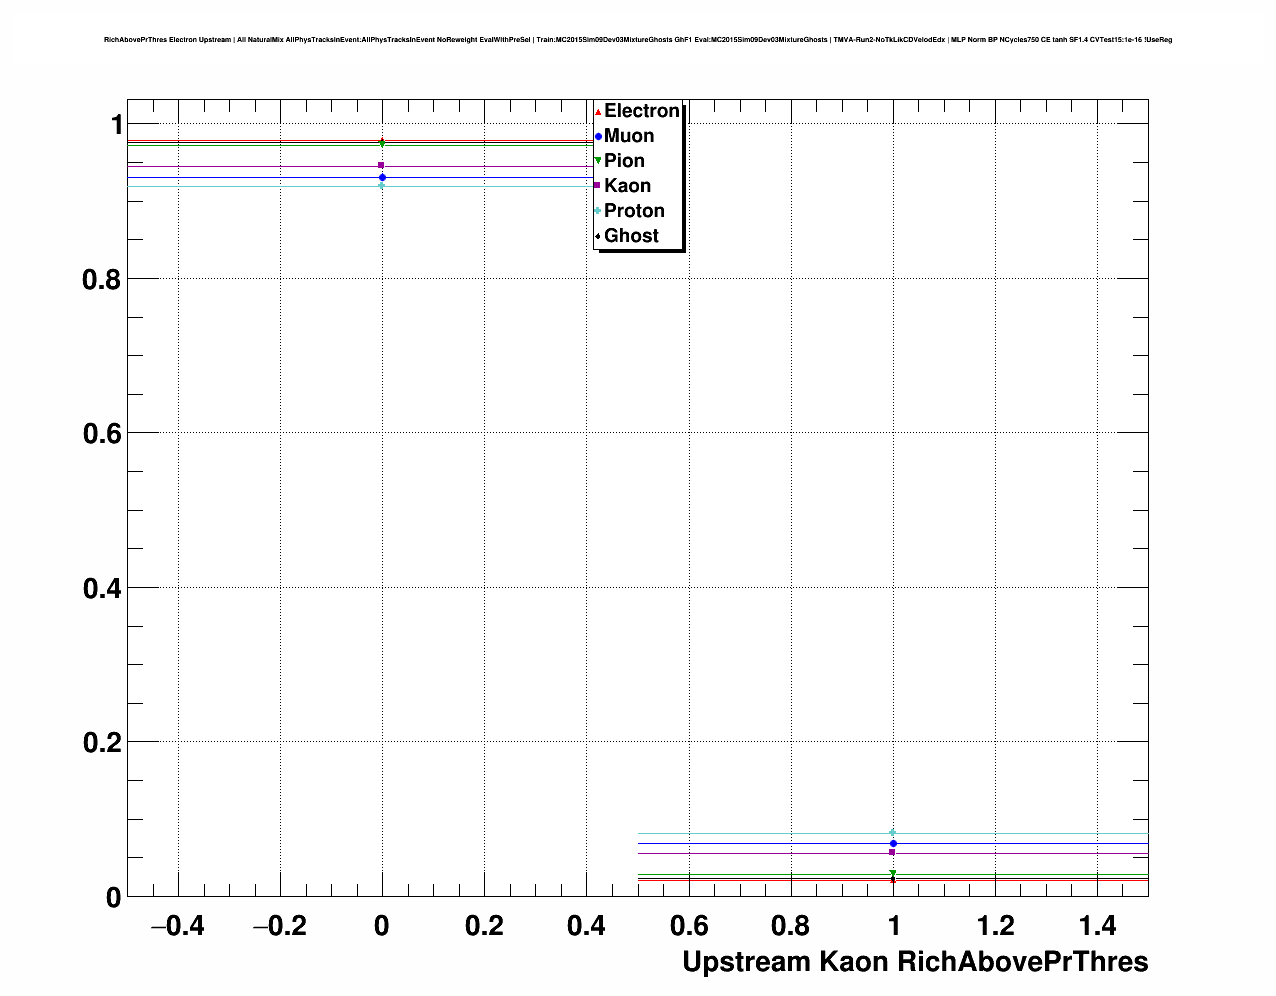Click the purple Kaon square marker in legend
Viewport: 1276px width, 996px height.
click(598, 186)
